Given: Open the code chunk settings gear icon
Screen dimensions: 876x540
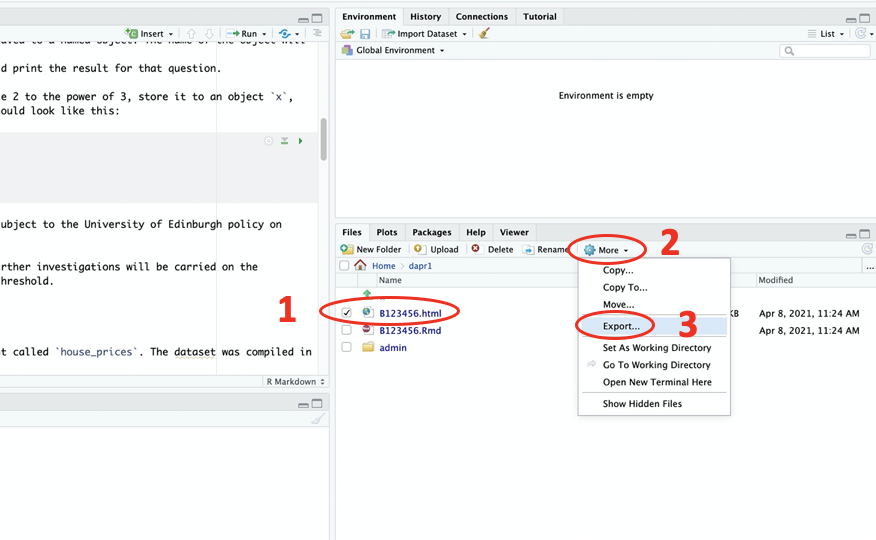Looking at the screenshot, I should click(x=268, y=141).
